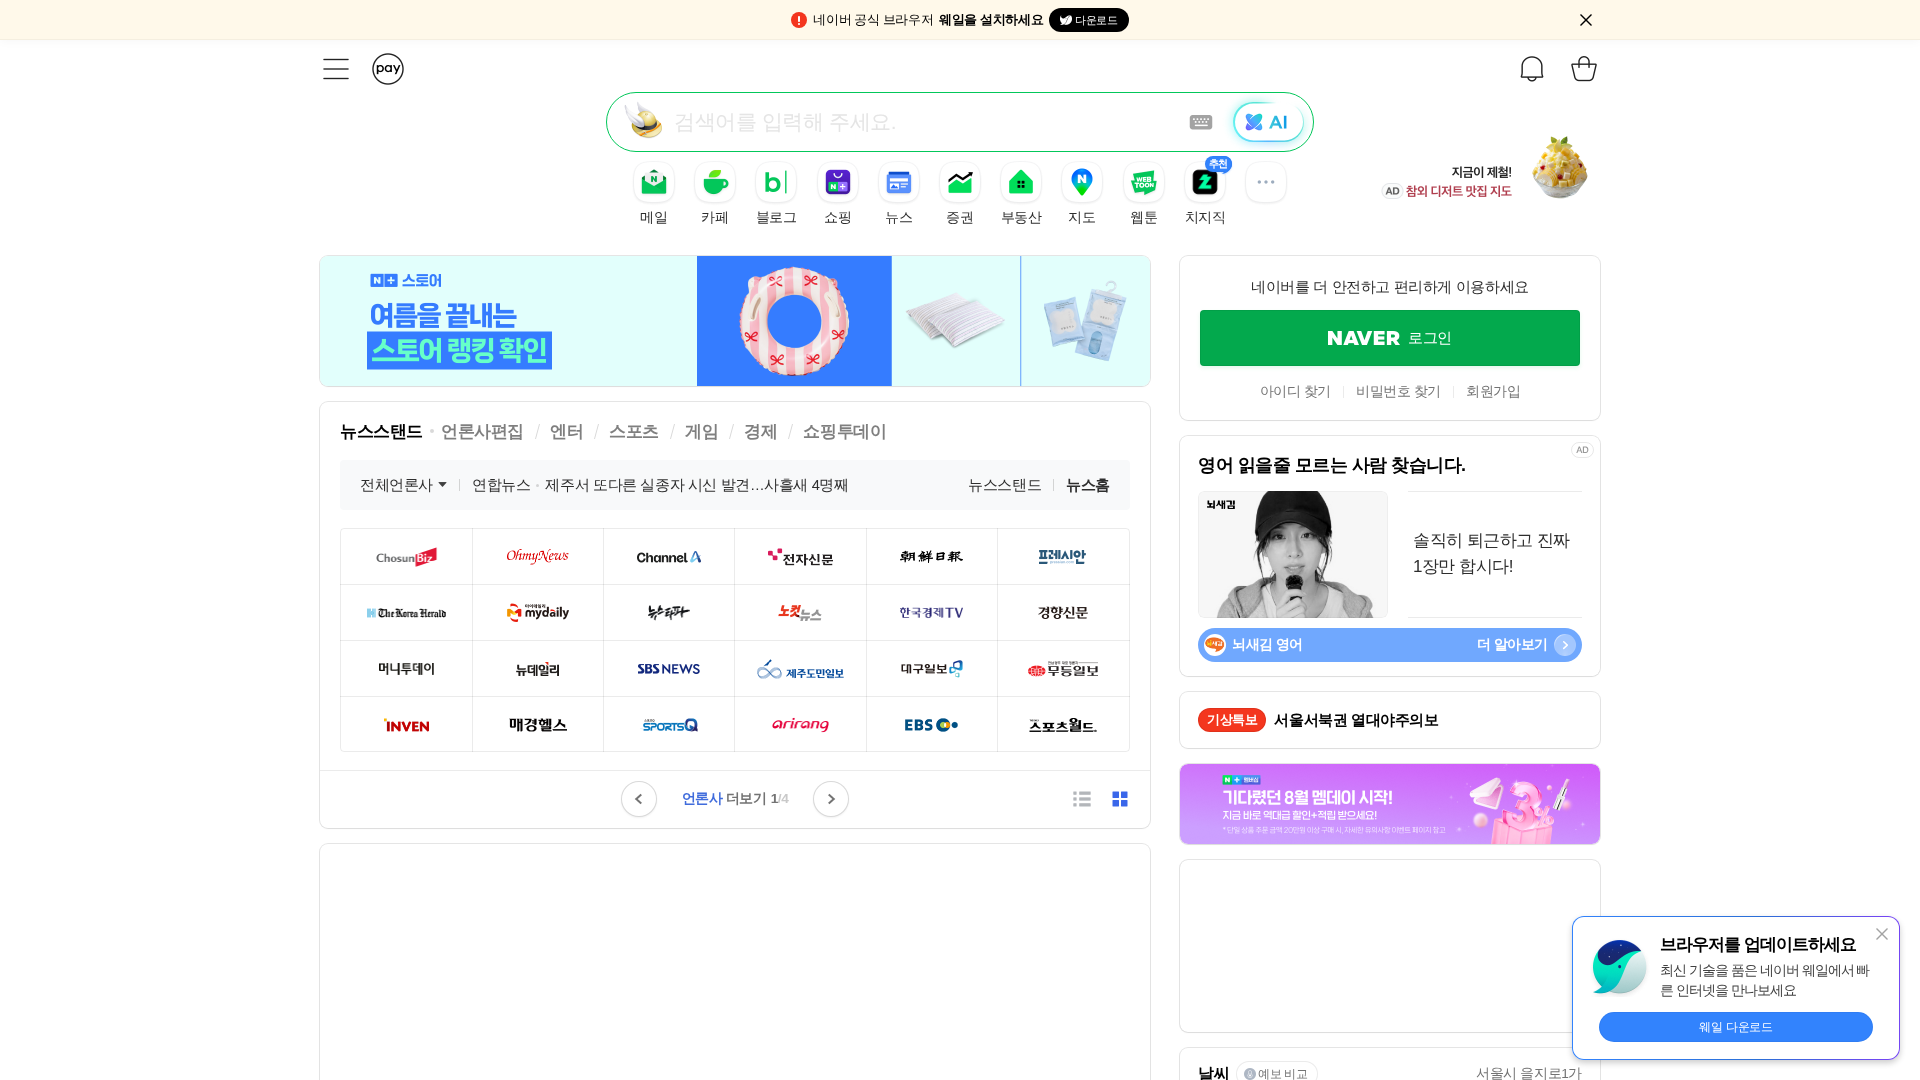The height and width of the screenshot is (1080, 1920).
Task: Click the 대구일보 press logo
Action: coord(932,669)
